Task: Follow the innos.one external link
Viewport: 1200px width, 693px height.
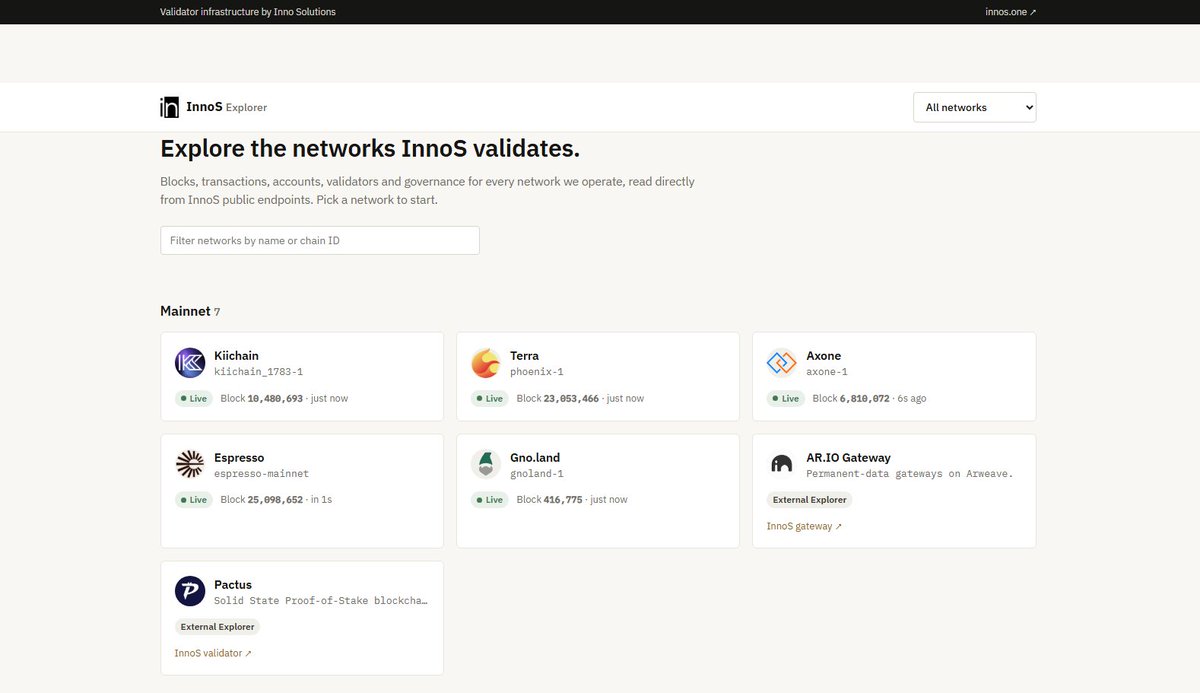Action: coord(1010,12)
